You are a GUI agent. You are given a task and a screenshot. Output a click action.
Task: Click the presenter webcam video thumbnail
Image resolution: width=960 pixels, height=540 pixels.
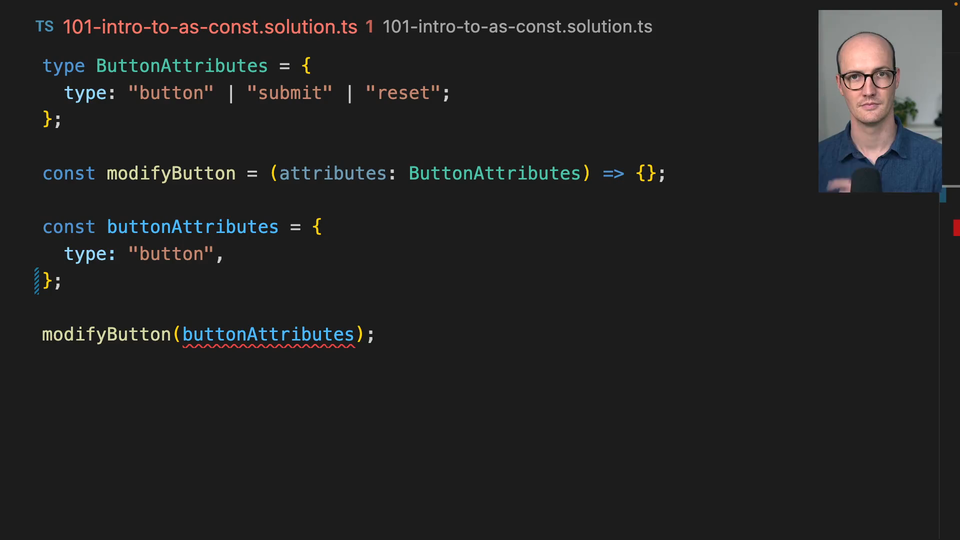tap(880, 101)
